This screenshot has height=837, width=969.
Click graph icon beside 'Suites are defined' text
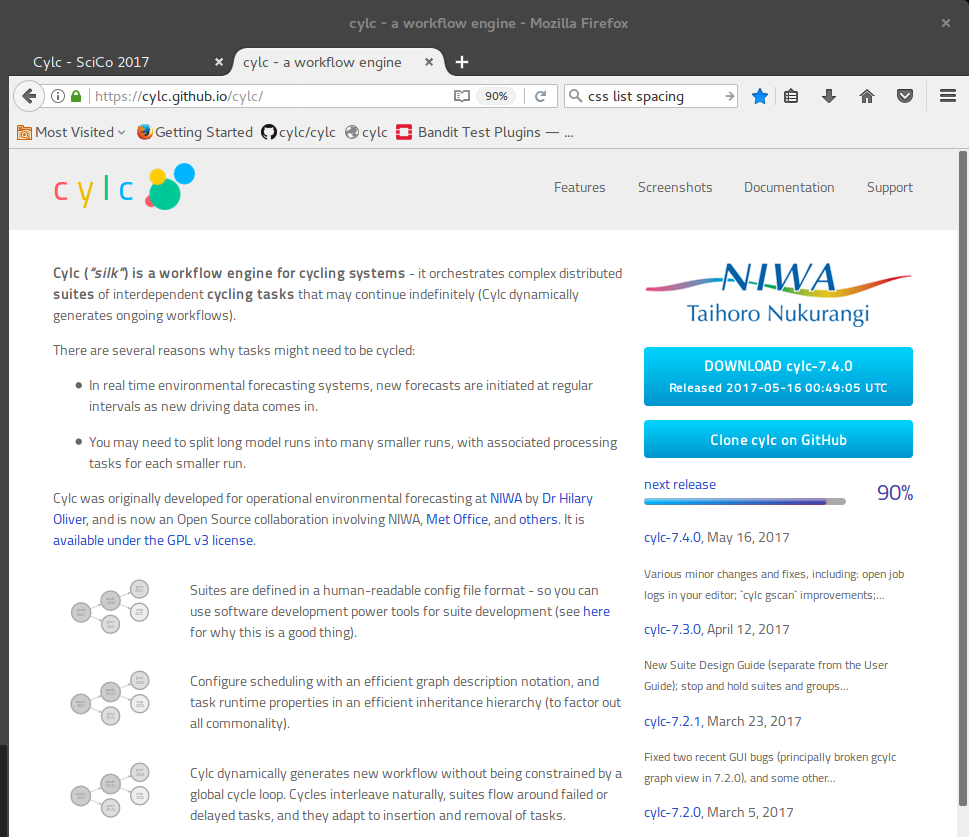click(111, 606)
